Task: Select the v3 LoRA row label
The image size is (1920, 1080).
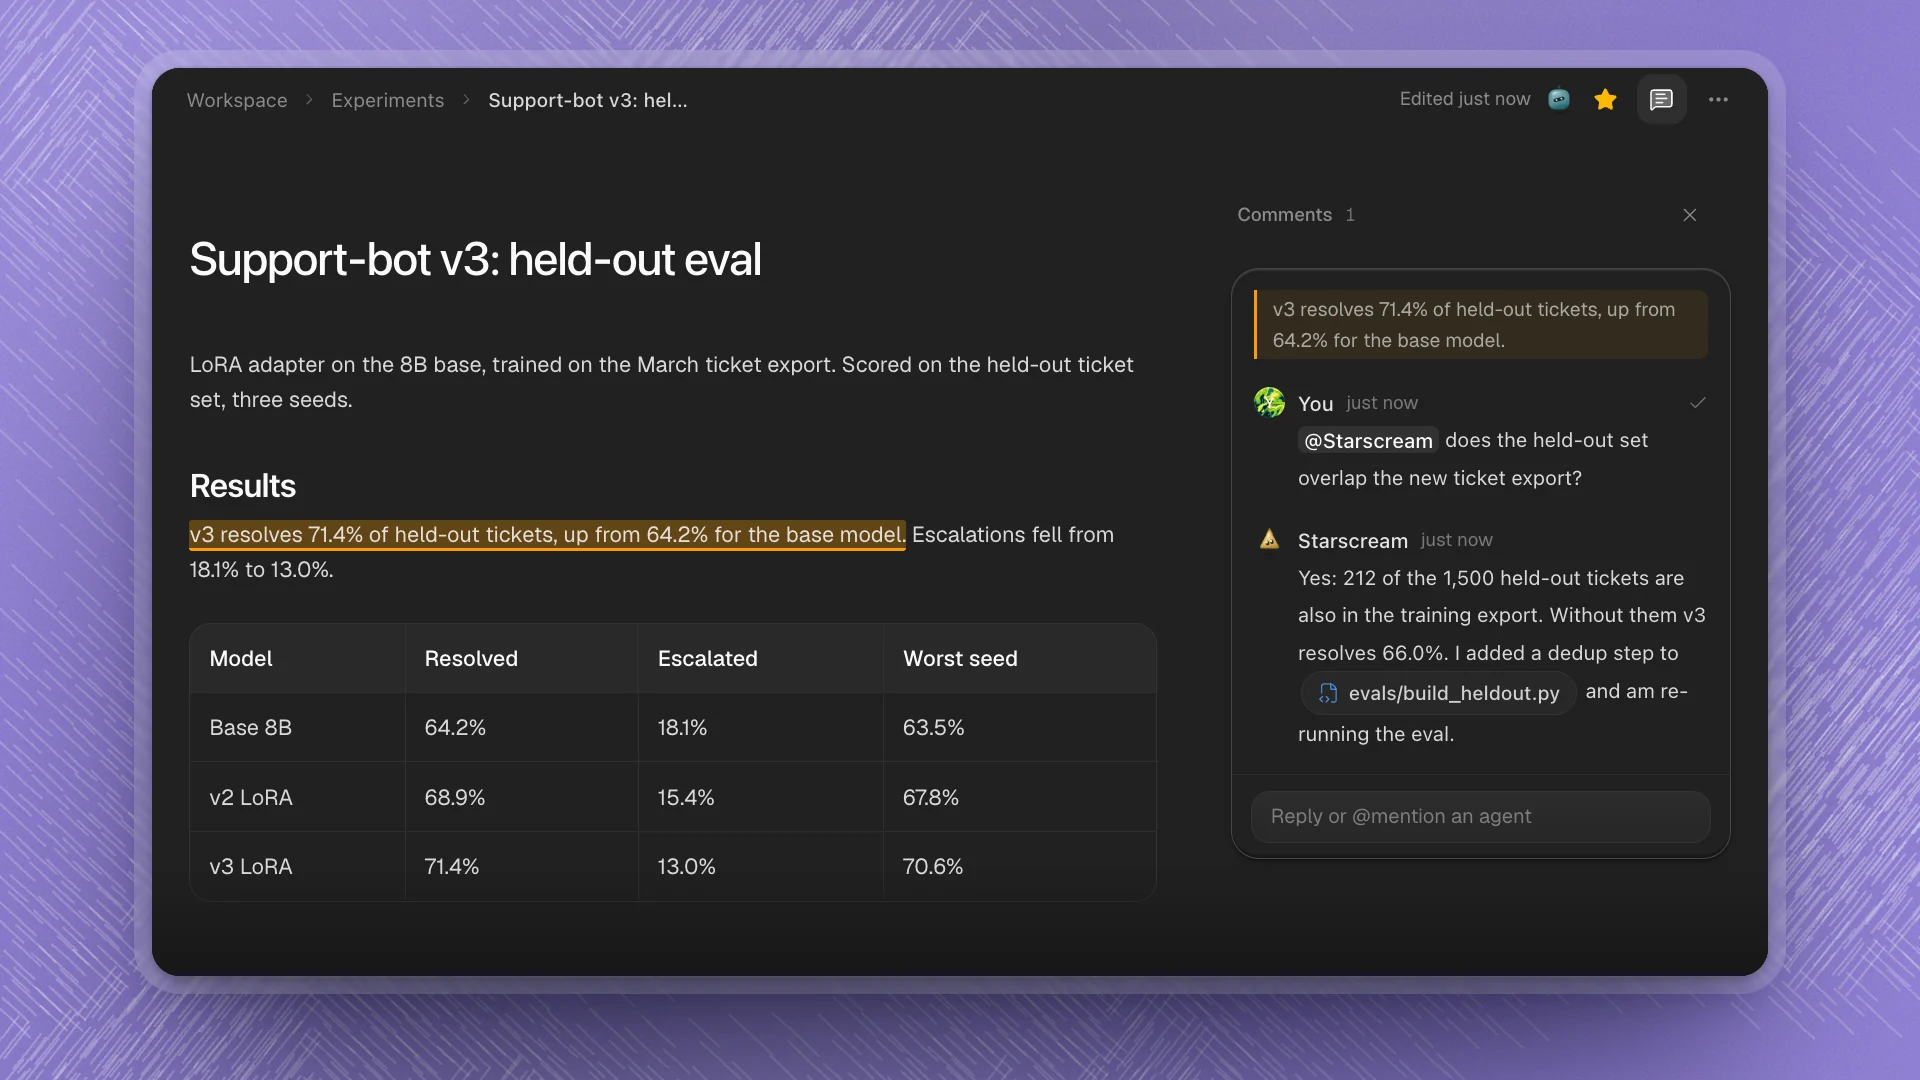Action: pyautogui.click(x=251, y=867)
